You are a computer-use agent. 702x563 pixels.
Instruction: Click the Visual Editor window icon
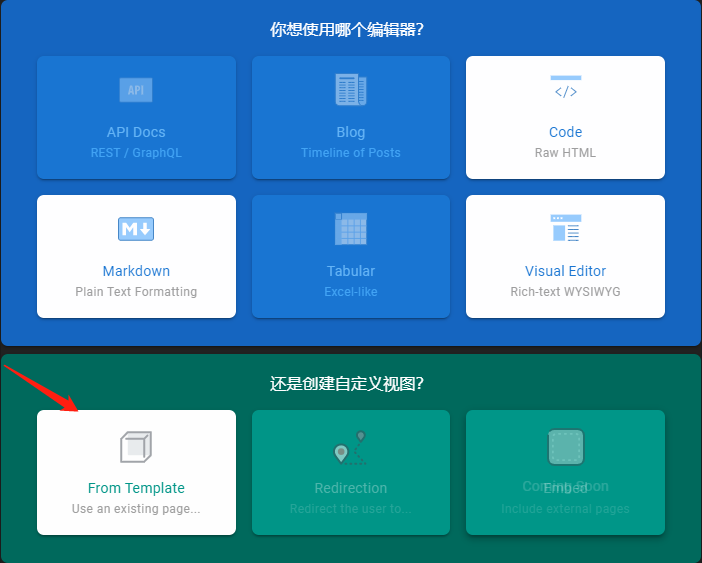tap(565, 229)
